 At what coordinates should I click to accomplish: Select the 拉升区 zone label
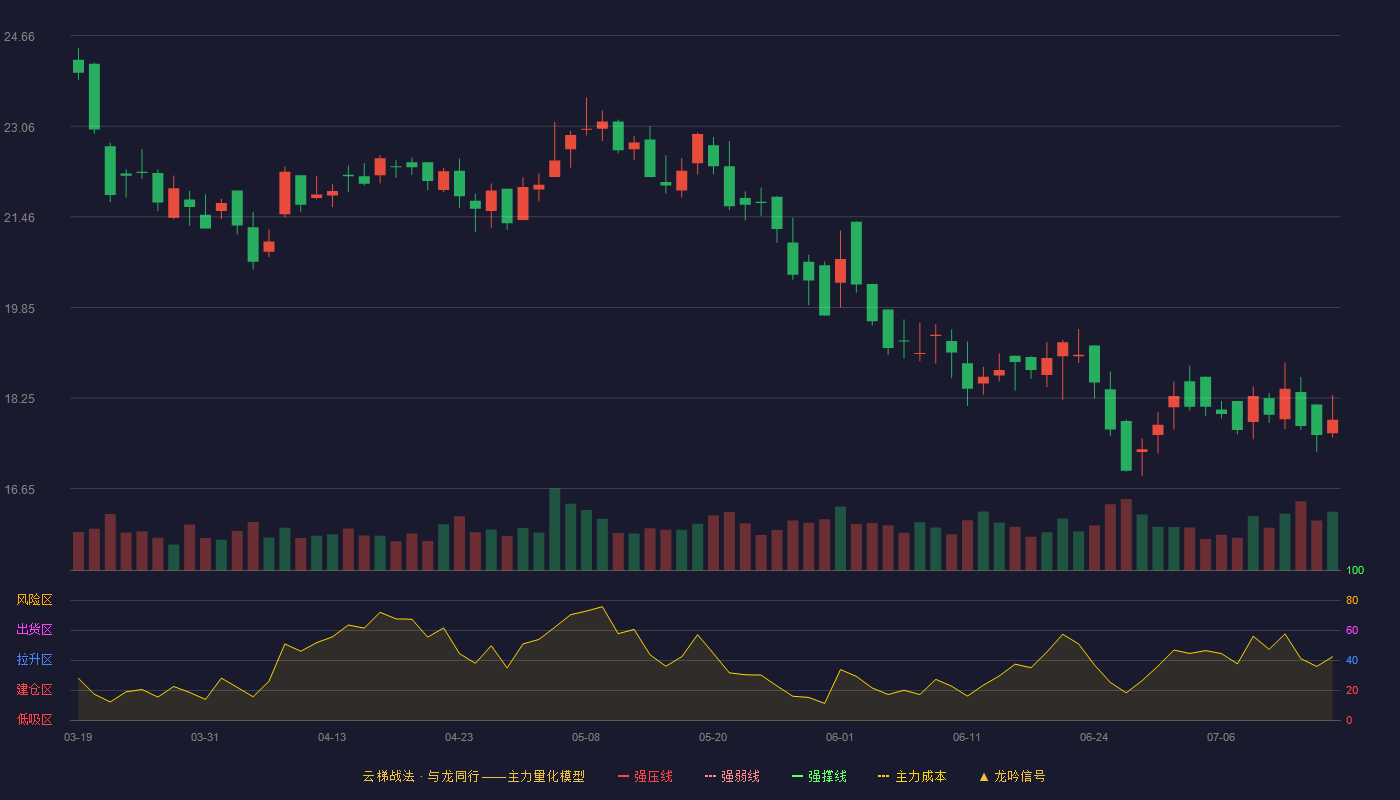click(x=34, y=660)
